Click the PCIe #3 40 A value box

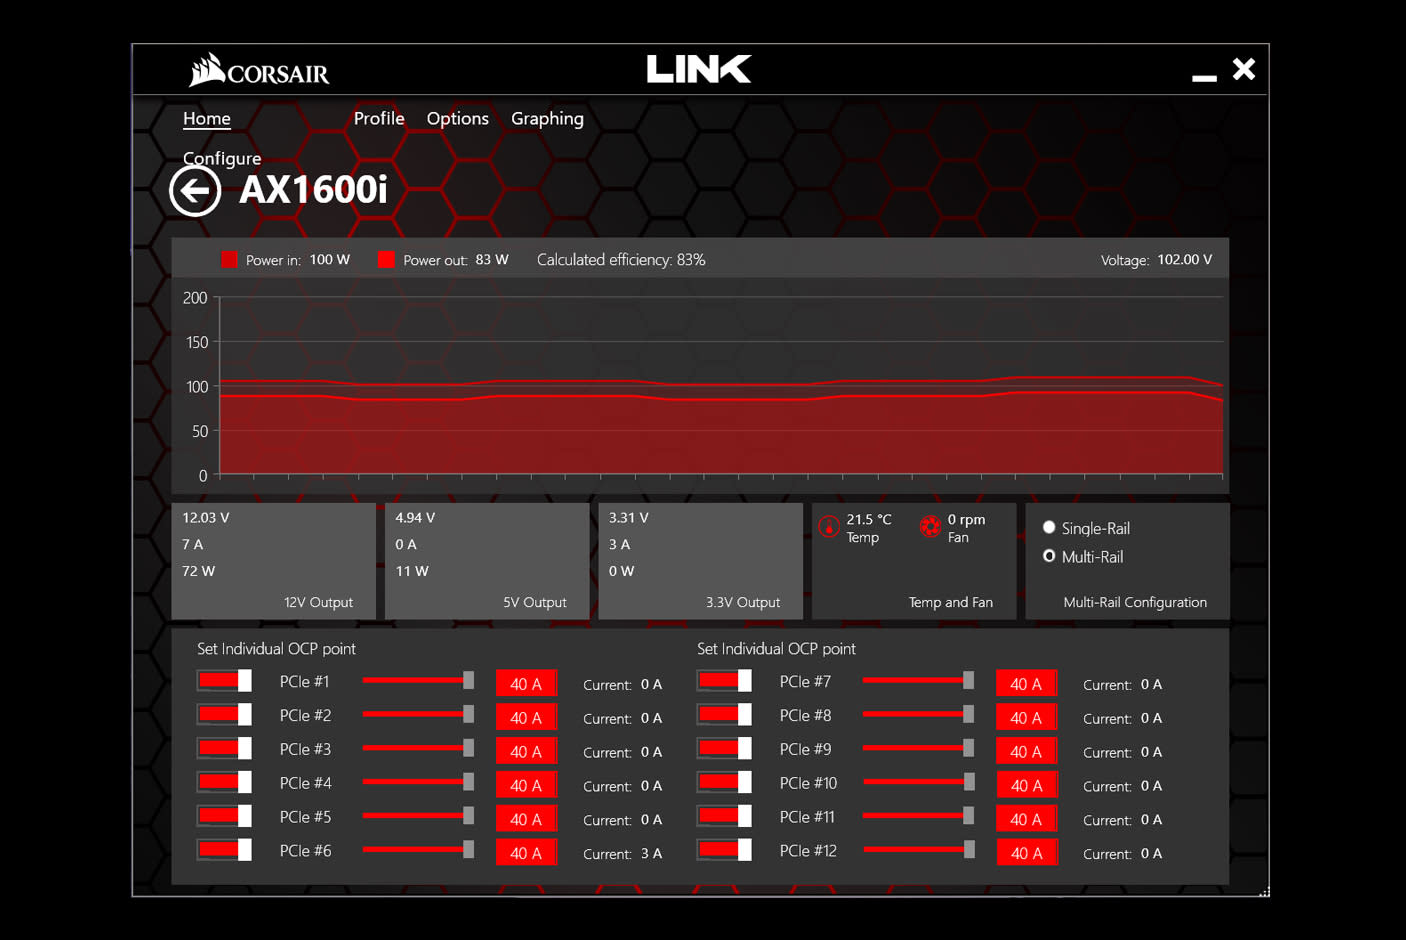click(526, 752)
